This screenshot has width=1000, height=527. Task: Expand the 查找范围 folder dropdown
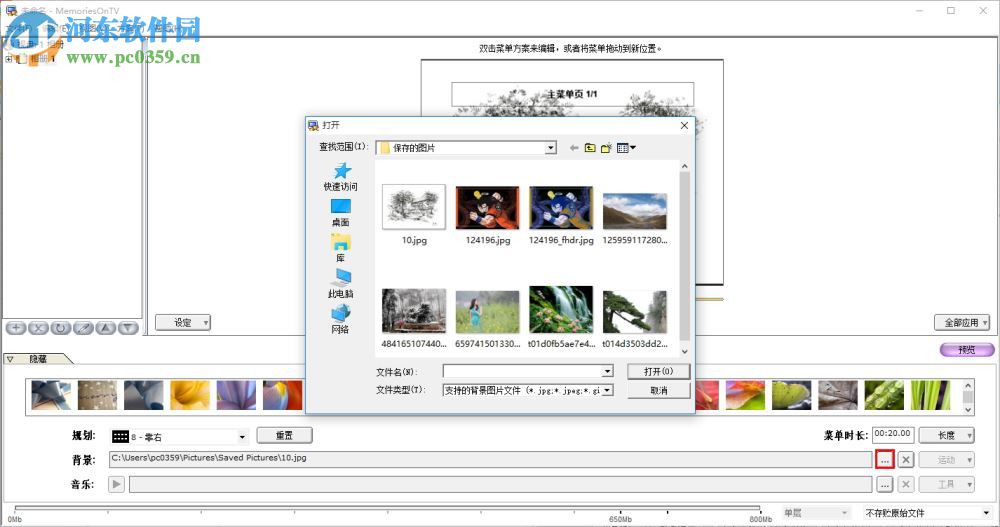point(550,148)
